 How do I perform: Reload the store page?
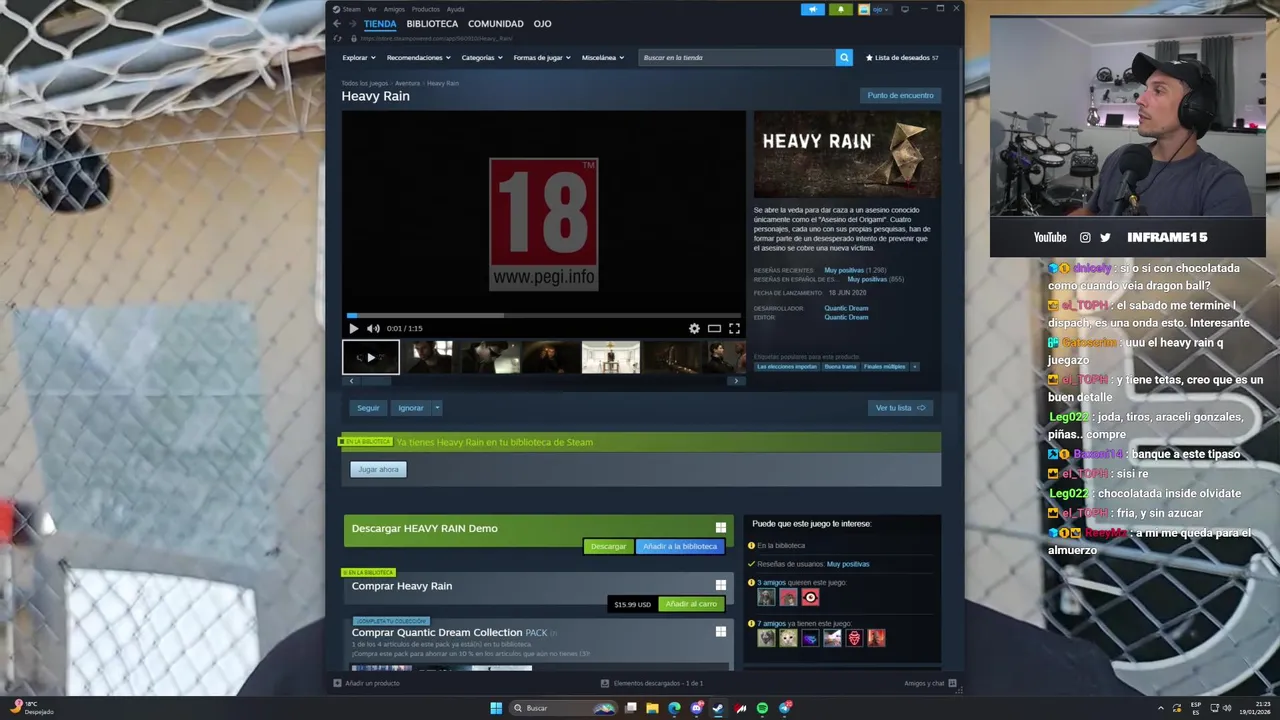click(337, 38)
